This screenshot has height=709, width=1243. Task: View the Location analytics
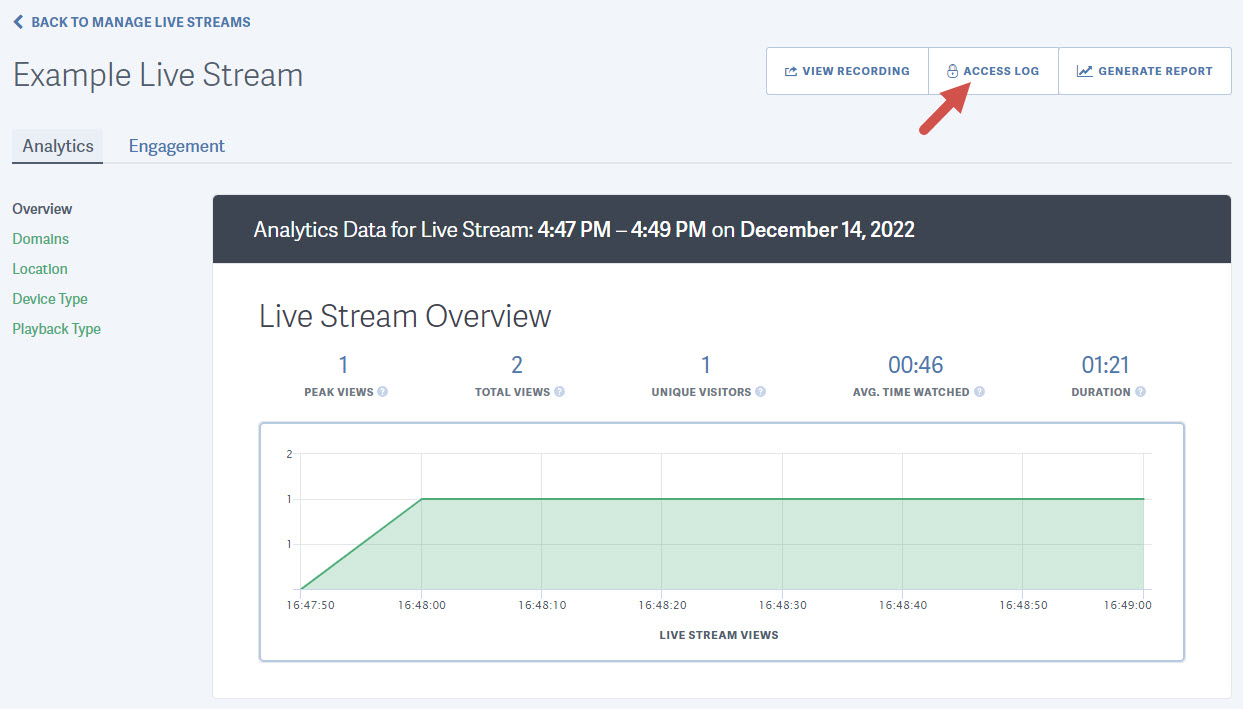[x=39, y=269]
